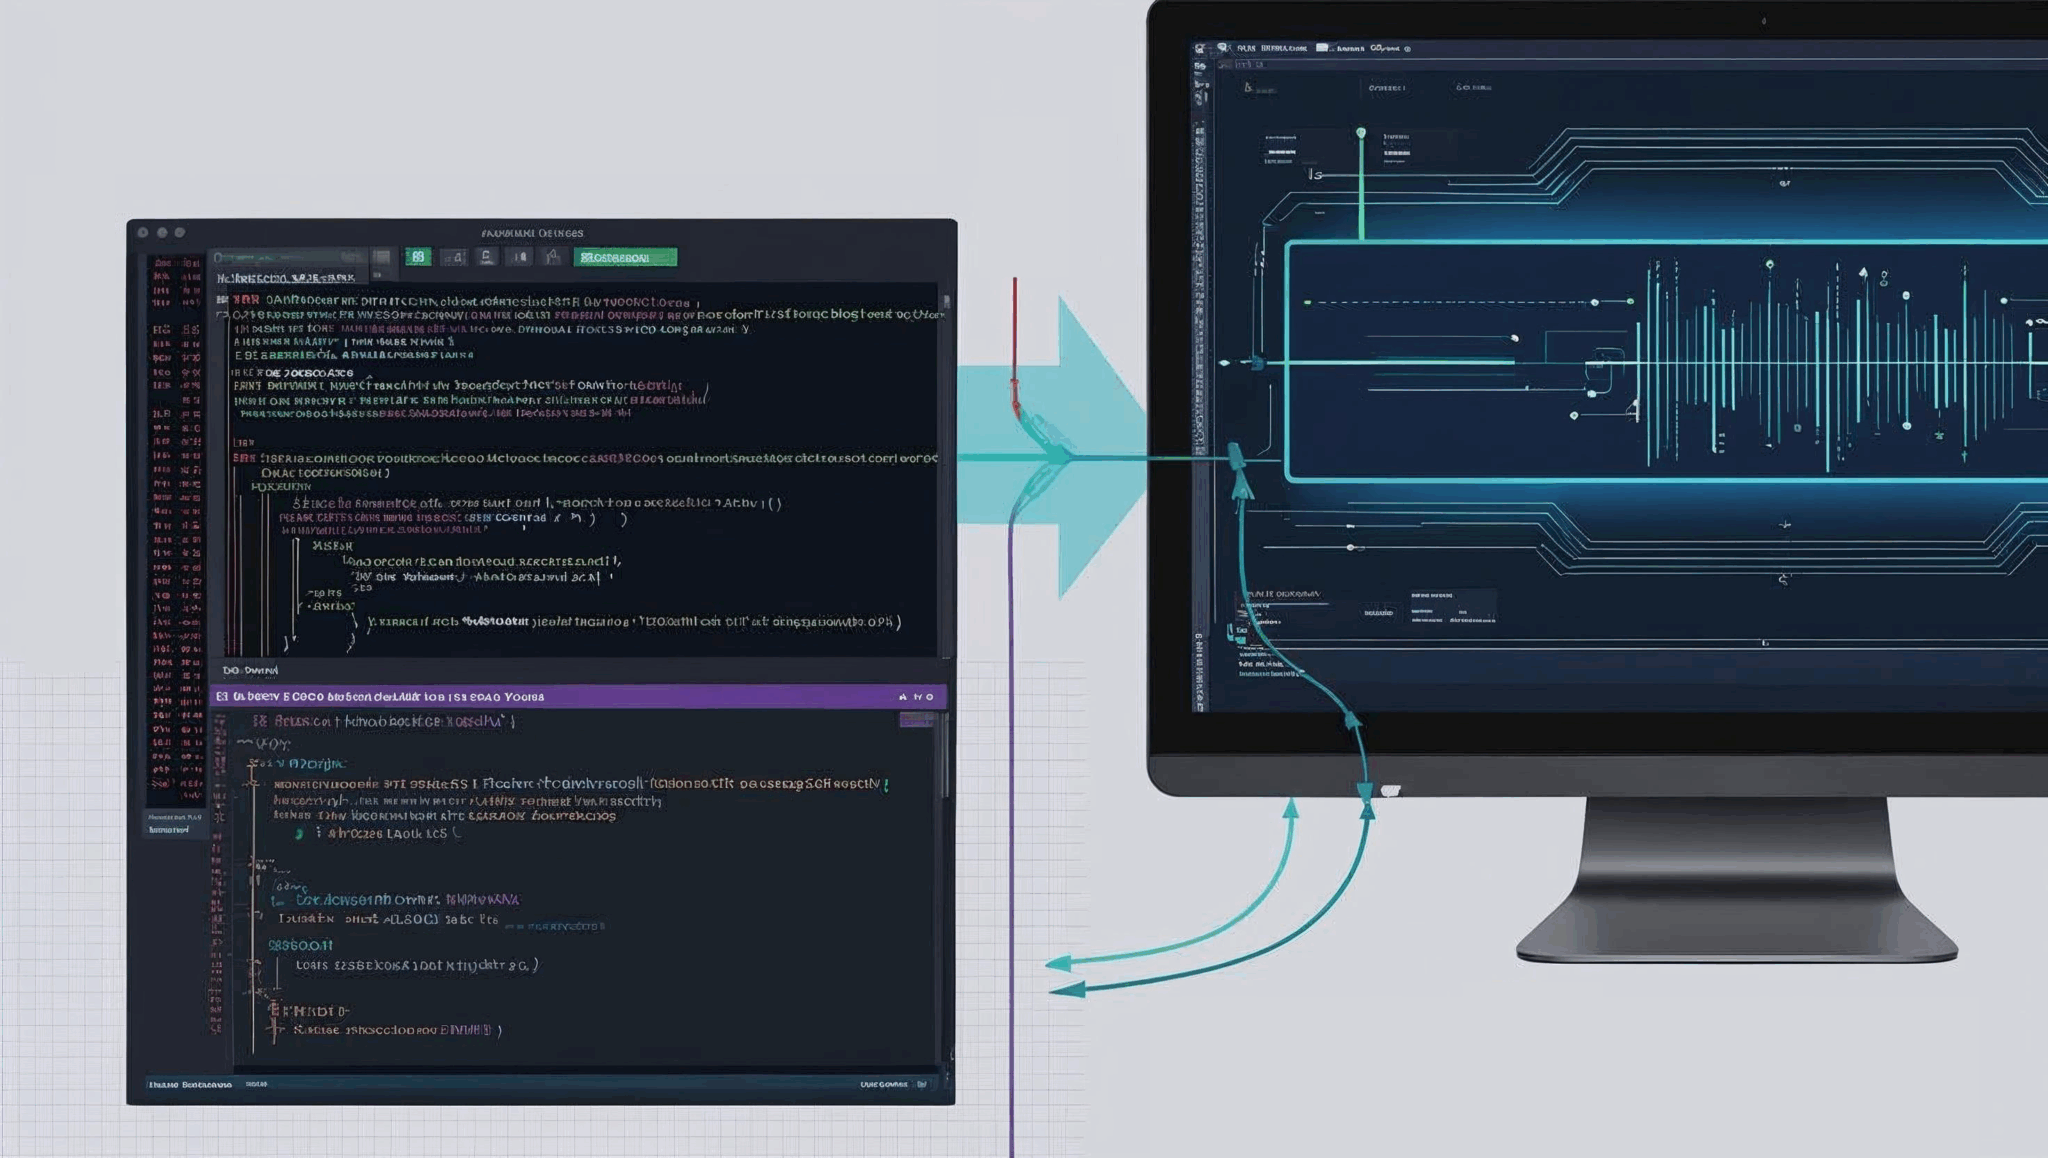Viewport: 2048px width, 1158px height.
Task: Click the document icon right of green grid icon
Action: (454, 258)
